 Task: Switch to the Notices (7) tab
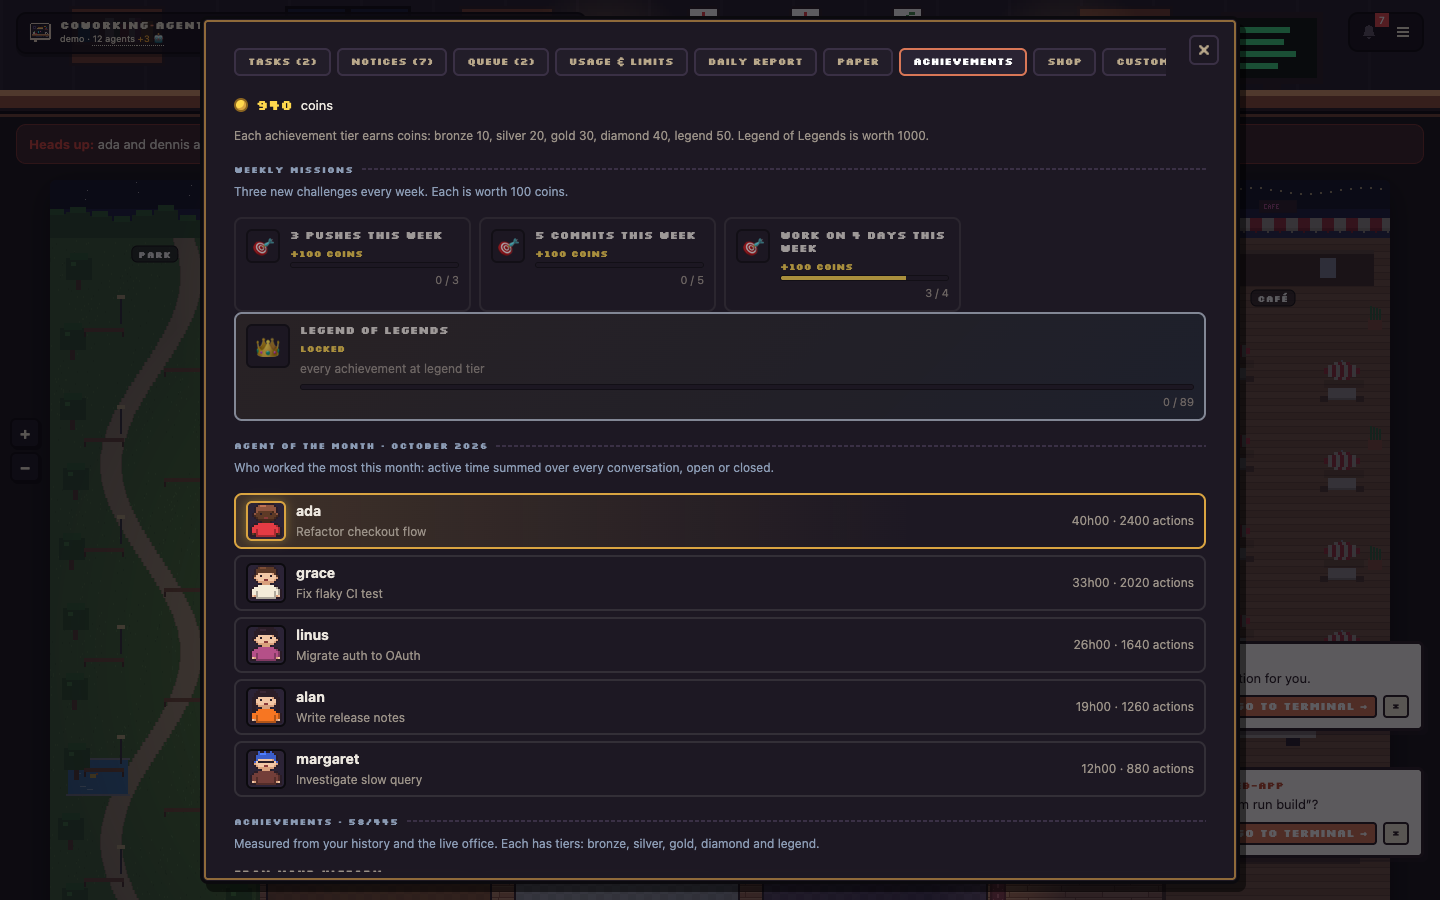coord(392,62)
